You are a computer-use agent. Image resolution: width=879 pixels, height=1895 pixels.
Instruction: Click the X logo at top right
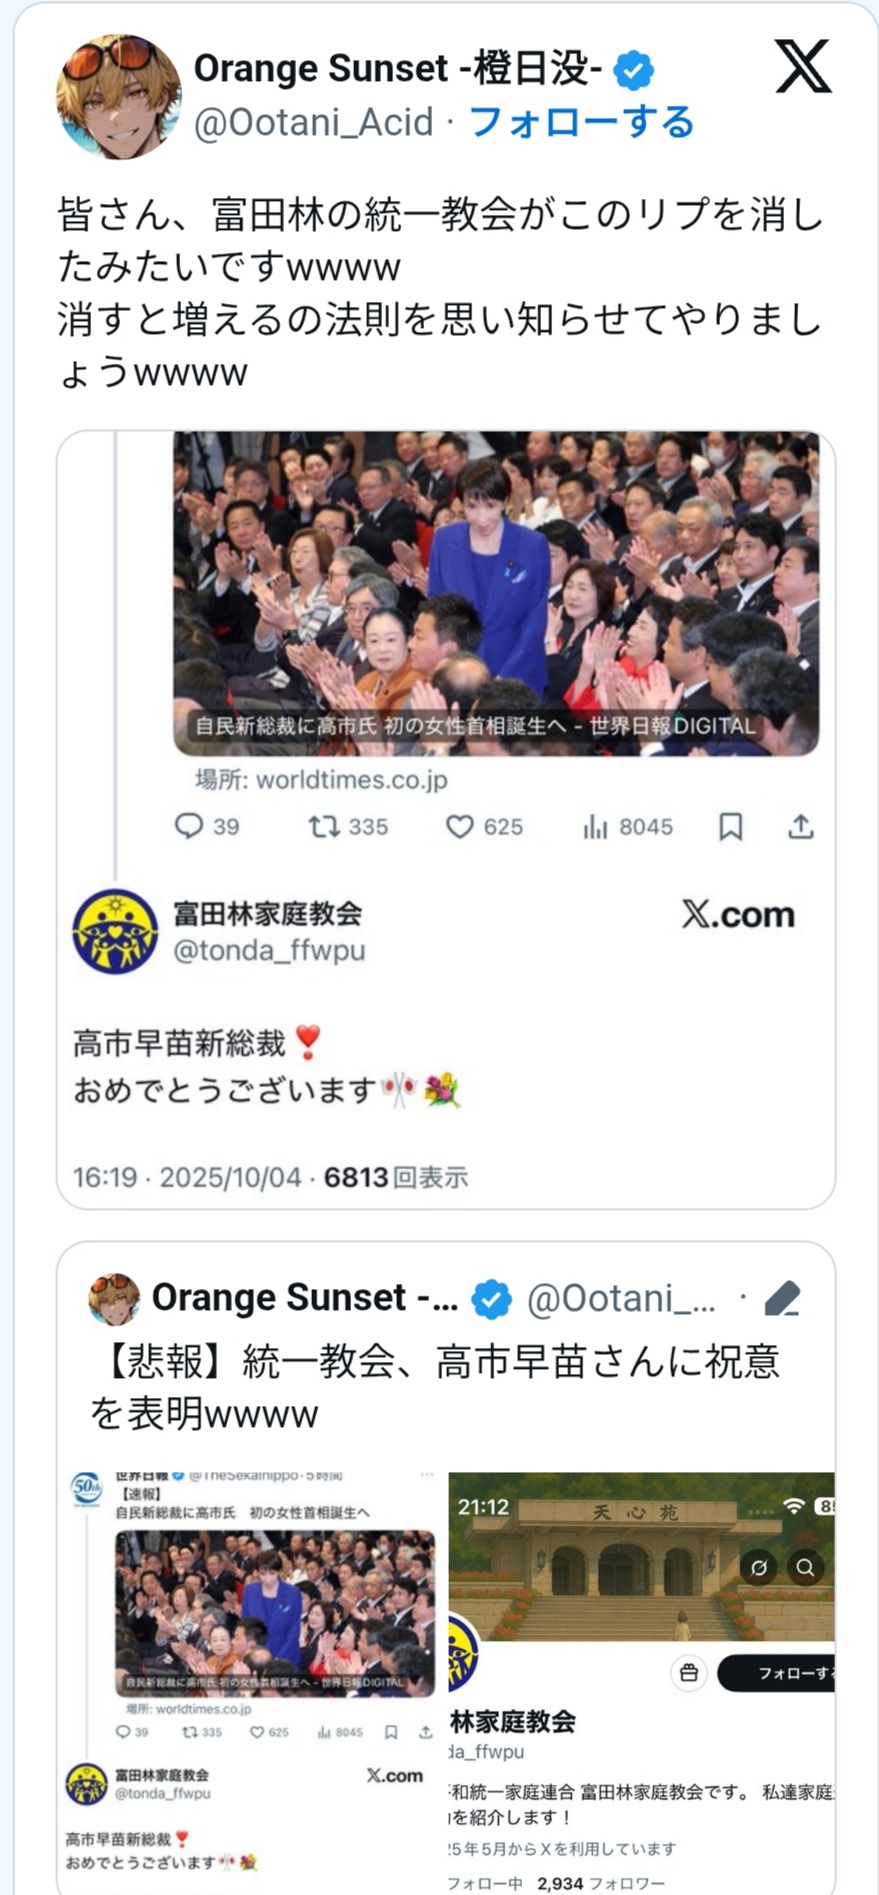(x=802, y=67)
